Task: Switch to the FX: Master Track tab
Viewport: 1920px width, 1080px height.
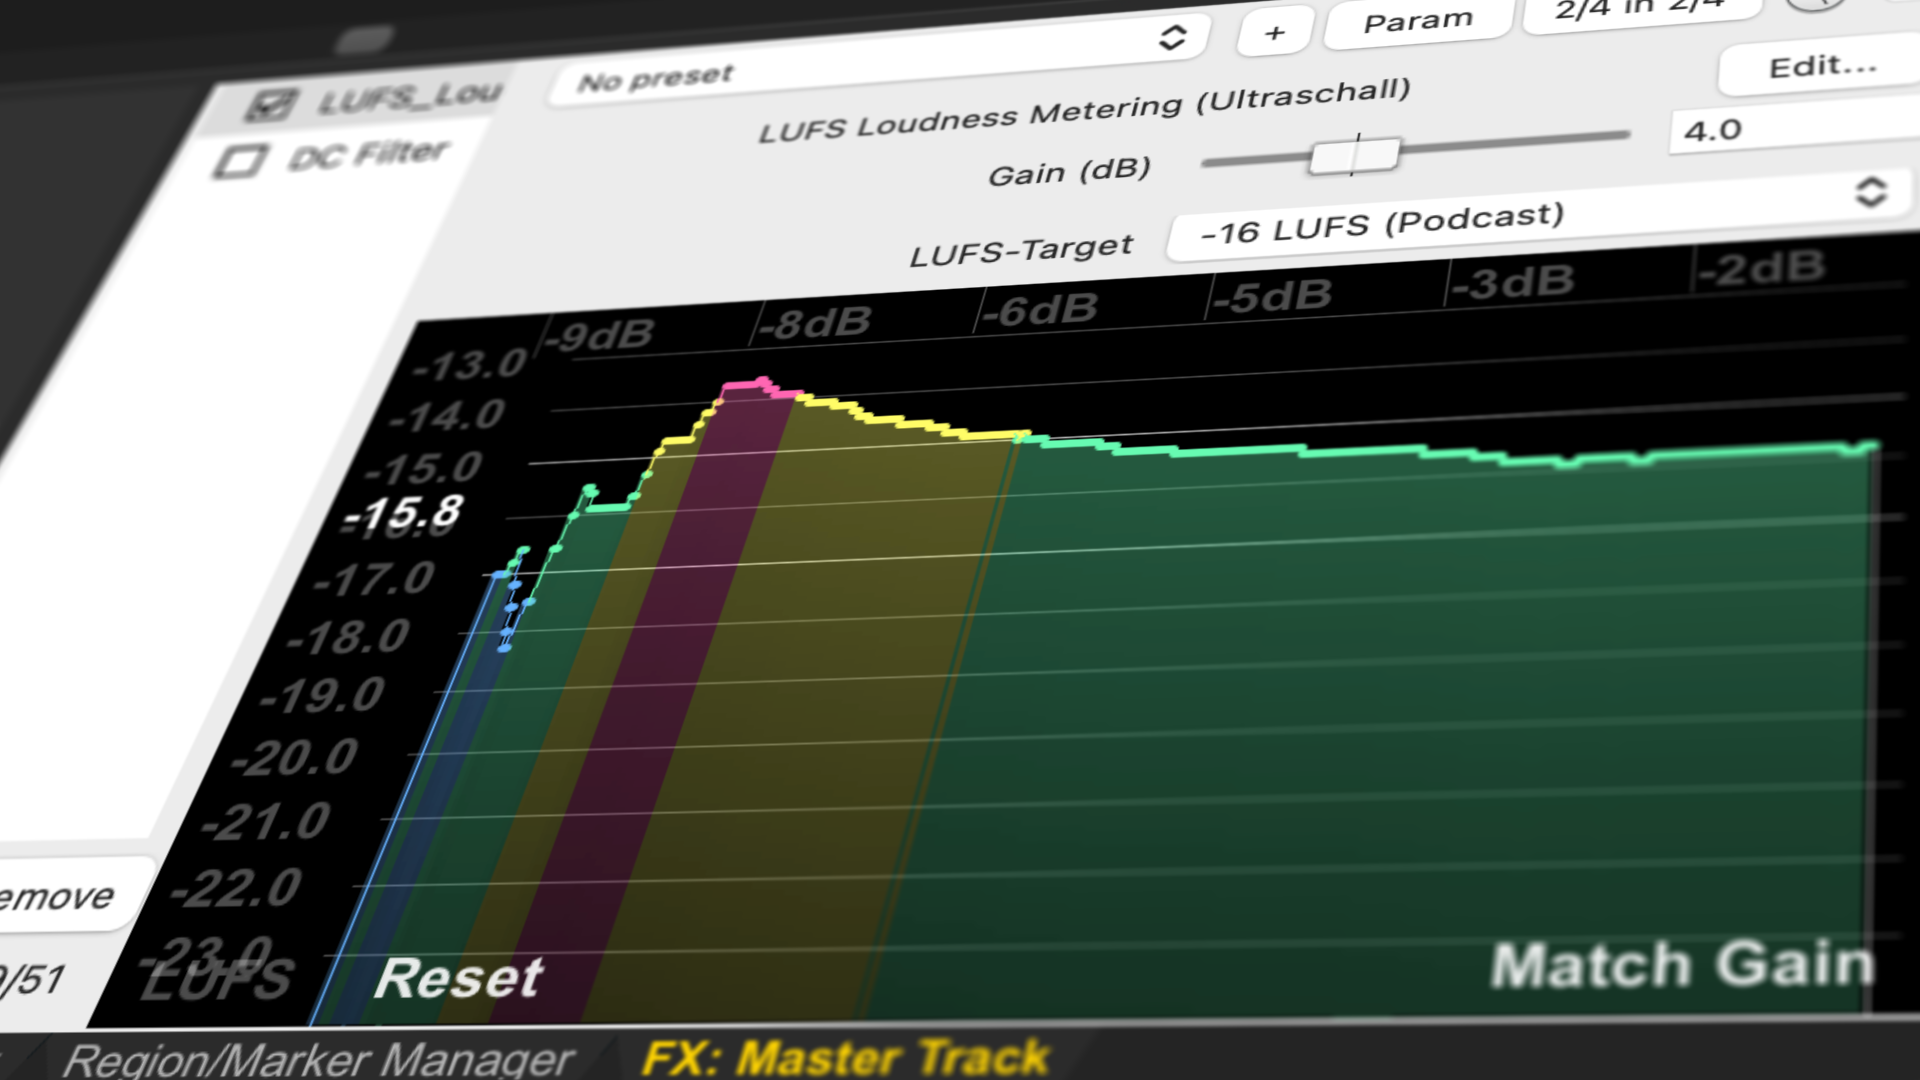Action: coord(845,1058)
